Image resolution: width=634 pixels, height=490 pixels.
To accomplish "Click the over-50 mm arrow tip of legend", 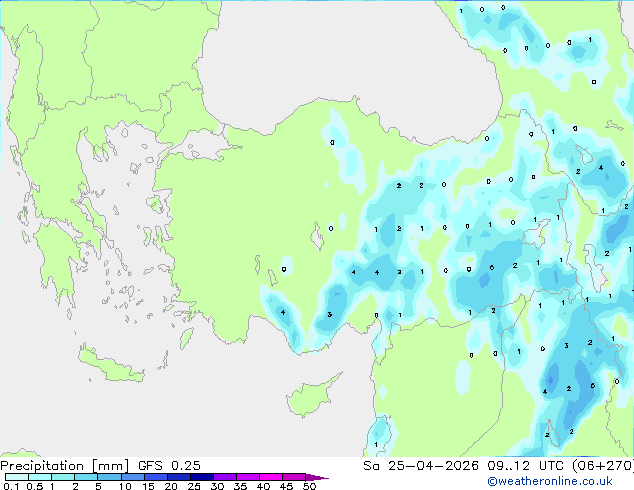I will click(x=317, y=477).
